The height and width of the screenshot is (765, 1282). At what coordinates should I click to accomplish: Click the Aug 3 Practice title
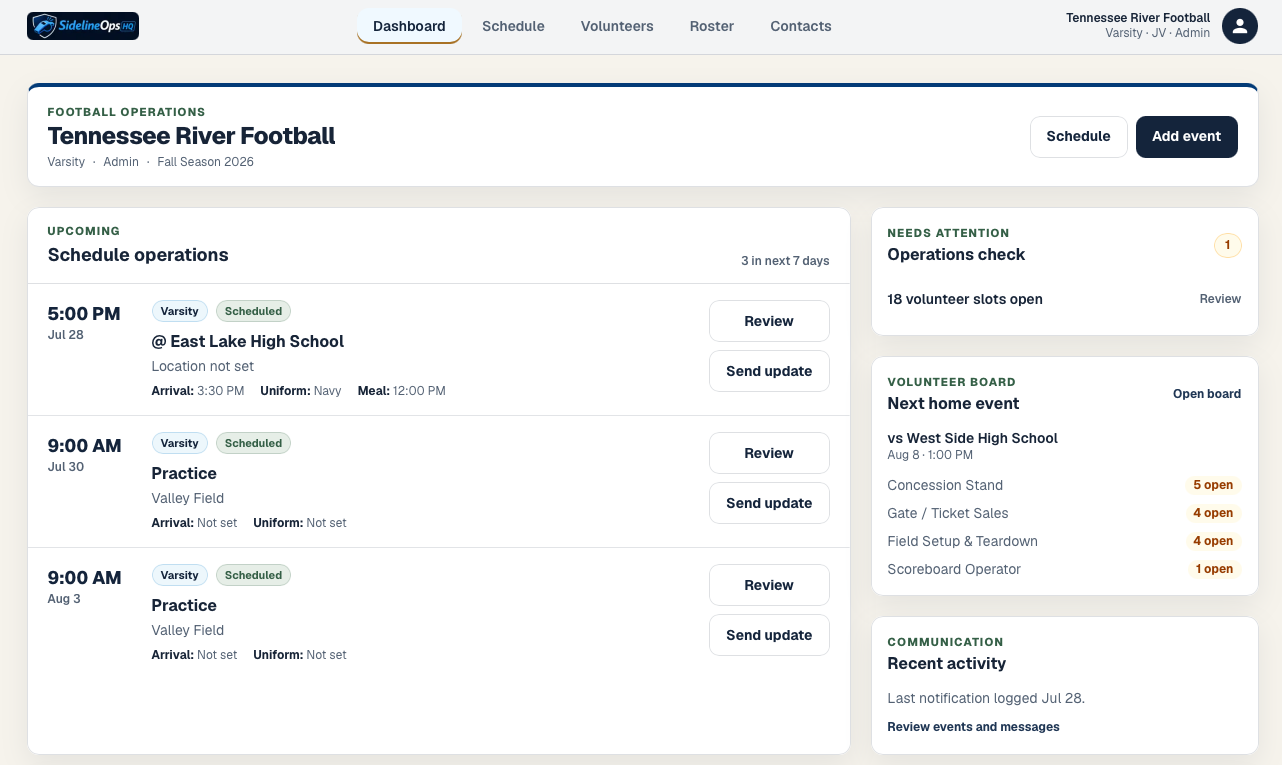(184, 605)
